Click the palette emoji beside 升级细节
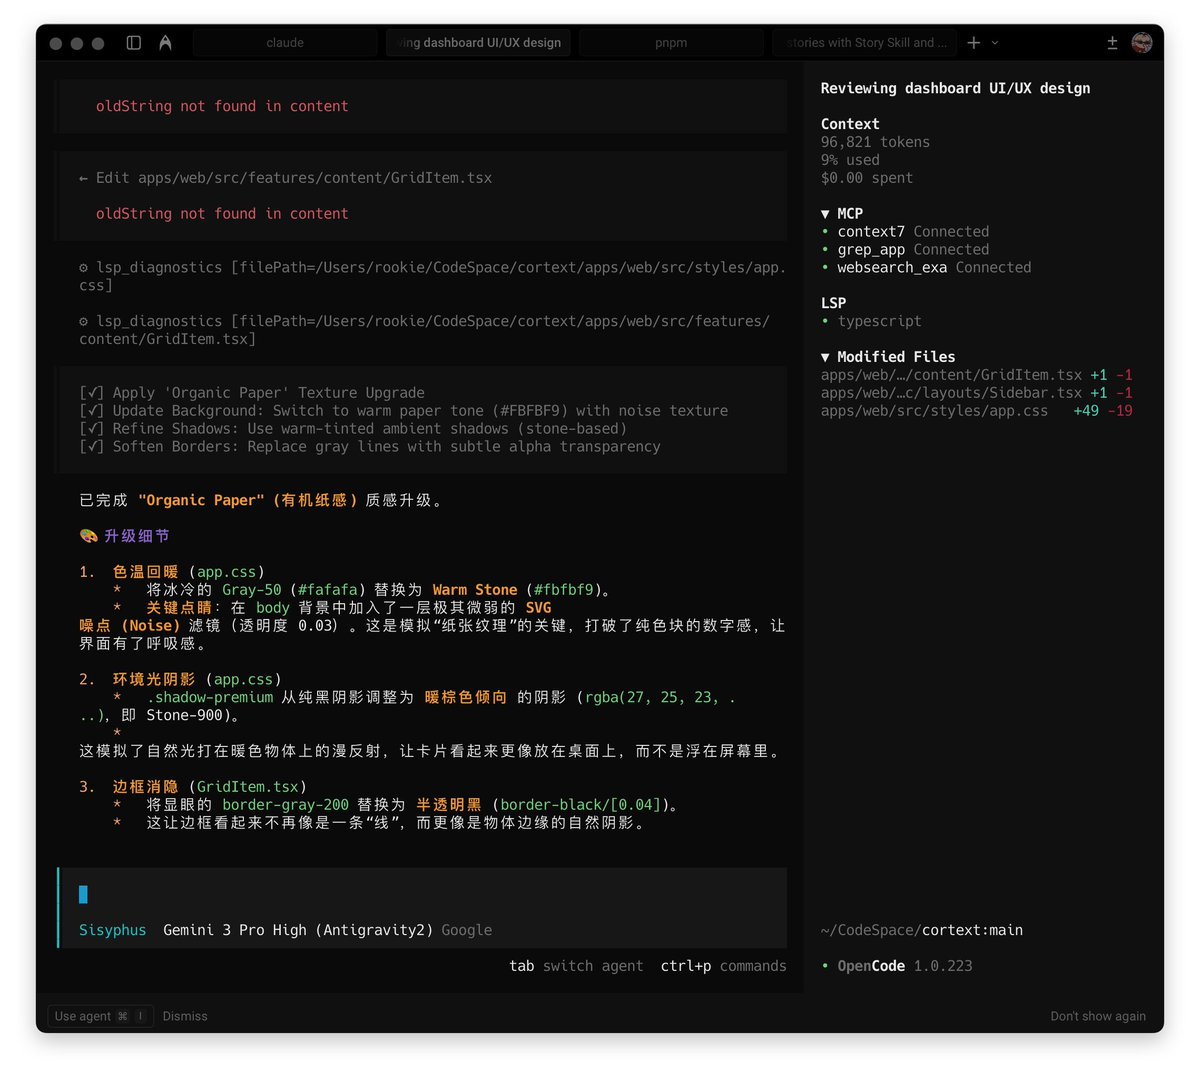1200x1081 pixels. 89,536
